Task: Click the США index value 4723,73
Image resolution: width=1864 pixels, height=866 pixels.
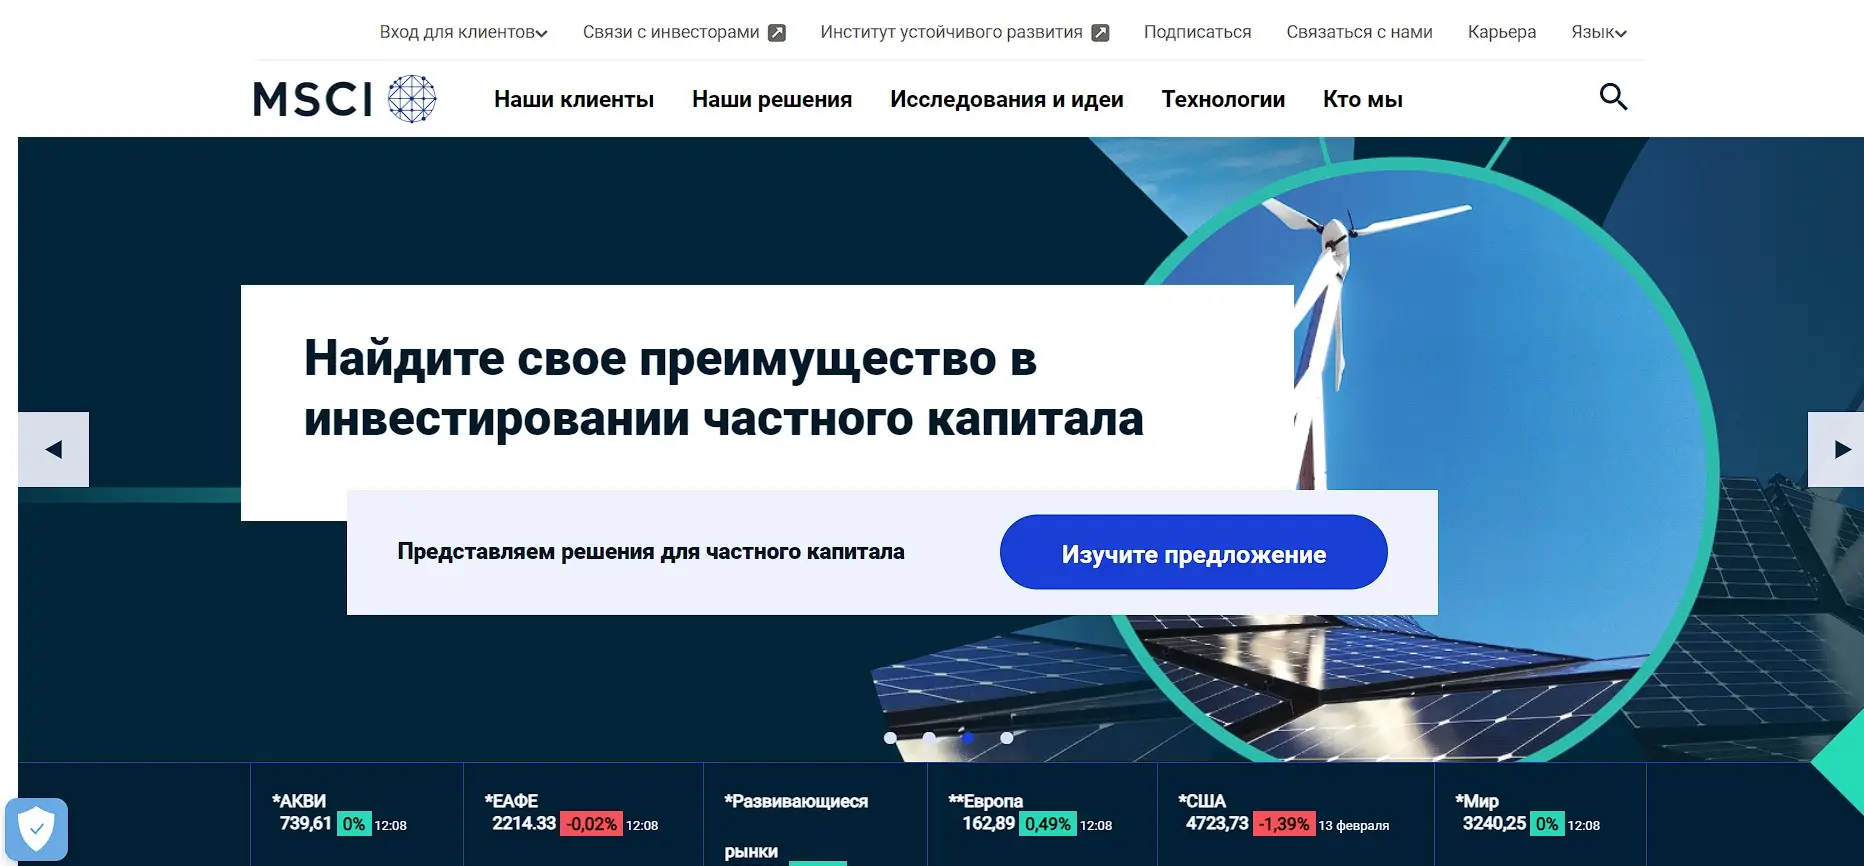Action: tap(1217, 824)
